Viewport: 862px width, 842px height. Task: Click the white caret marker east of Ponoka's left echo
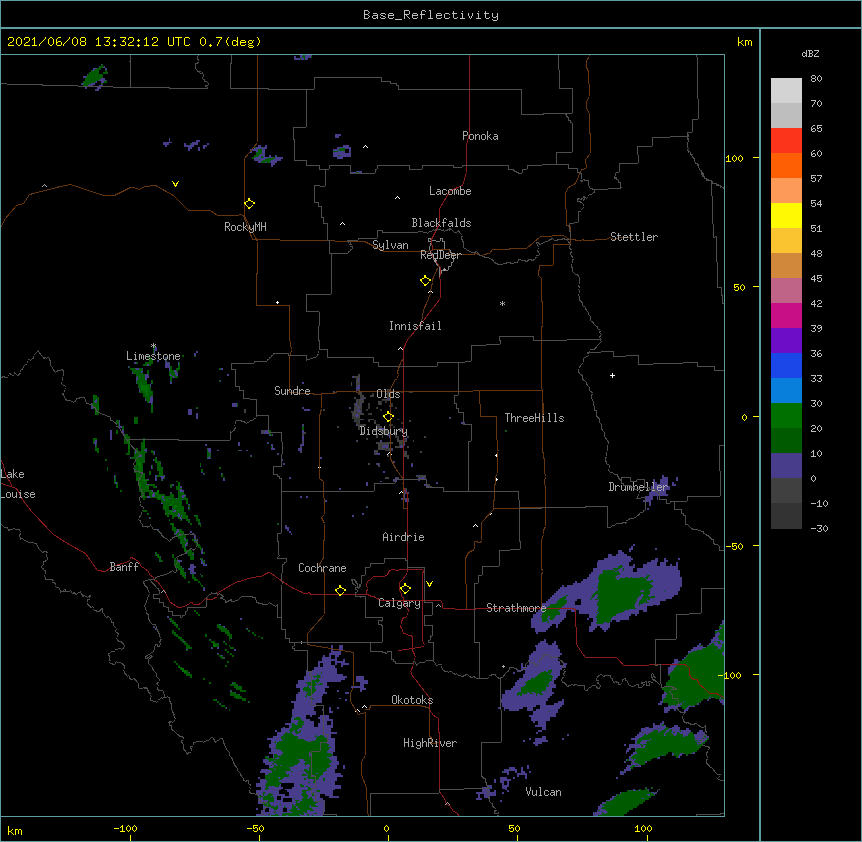pos(366,147)
